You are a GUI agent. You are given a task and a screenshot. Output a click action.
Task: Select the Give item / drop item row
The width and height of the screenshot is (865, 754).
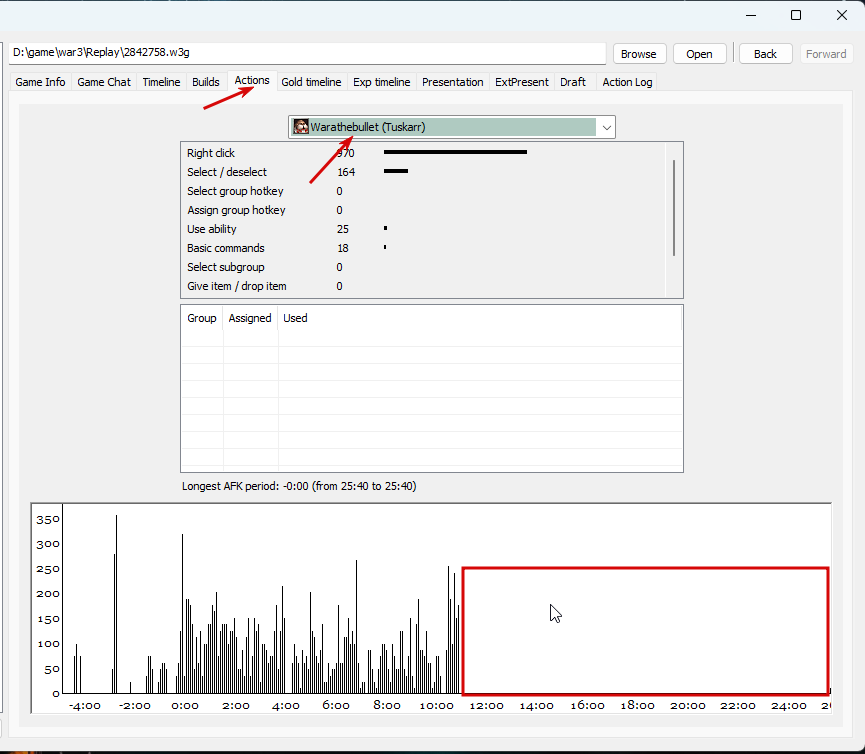pos(423,286)
